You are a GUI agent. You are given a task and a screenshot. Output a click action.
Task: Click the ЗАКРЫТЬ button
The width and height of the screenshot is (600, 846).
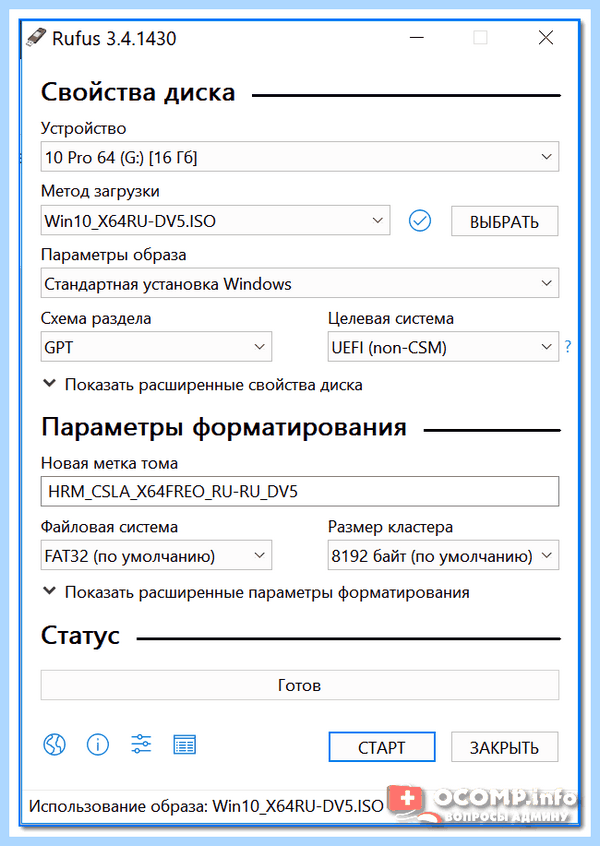[x=504, y=747]
